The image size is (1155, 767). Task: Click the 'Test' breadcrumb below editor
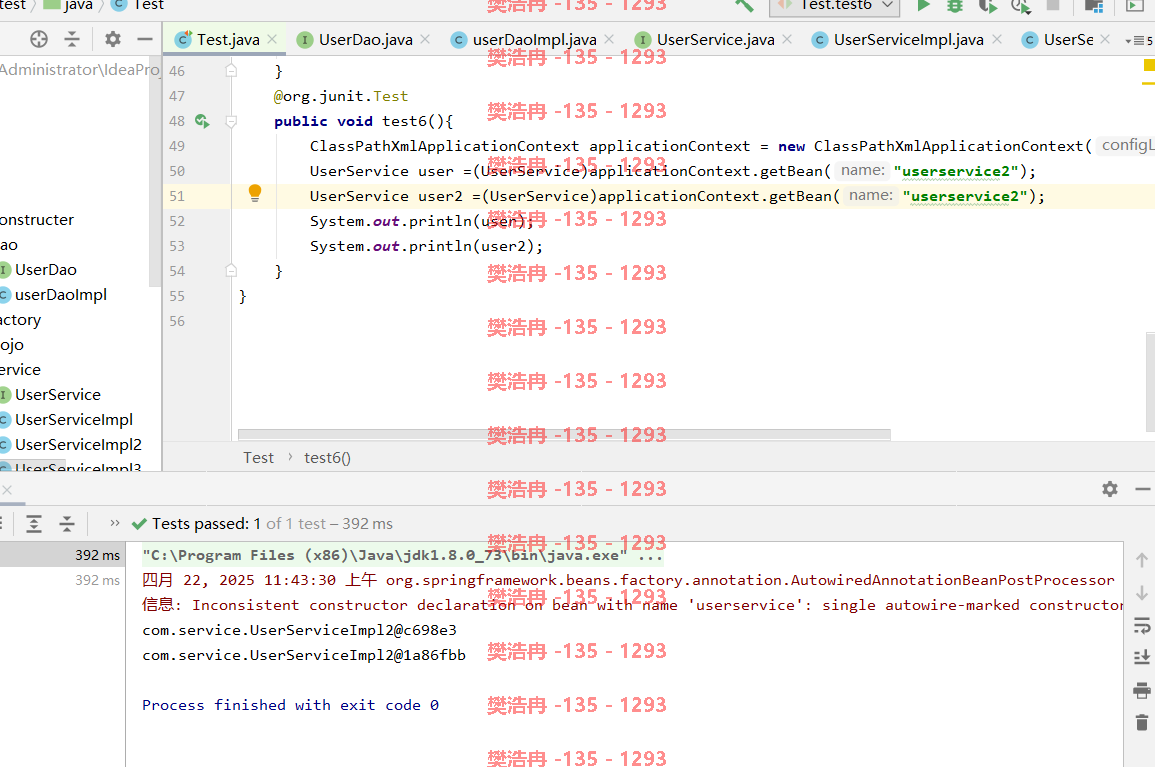pyautogui.click(x=259, y=458)
